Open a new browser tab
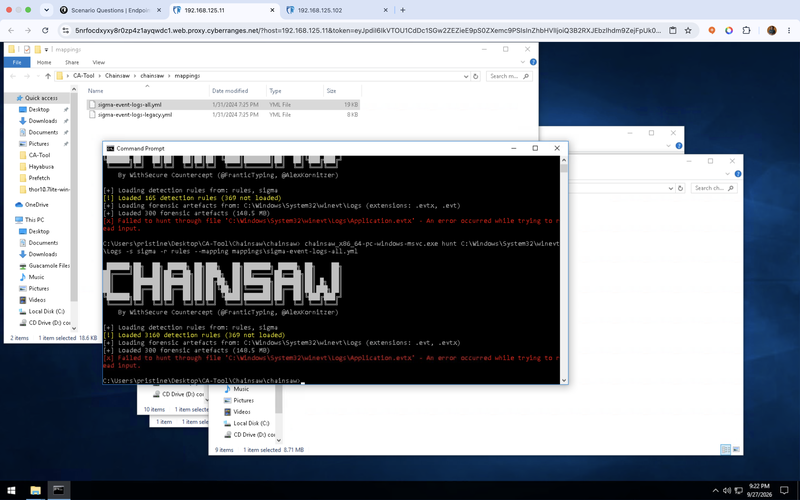 point(403,10)
